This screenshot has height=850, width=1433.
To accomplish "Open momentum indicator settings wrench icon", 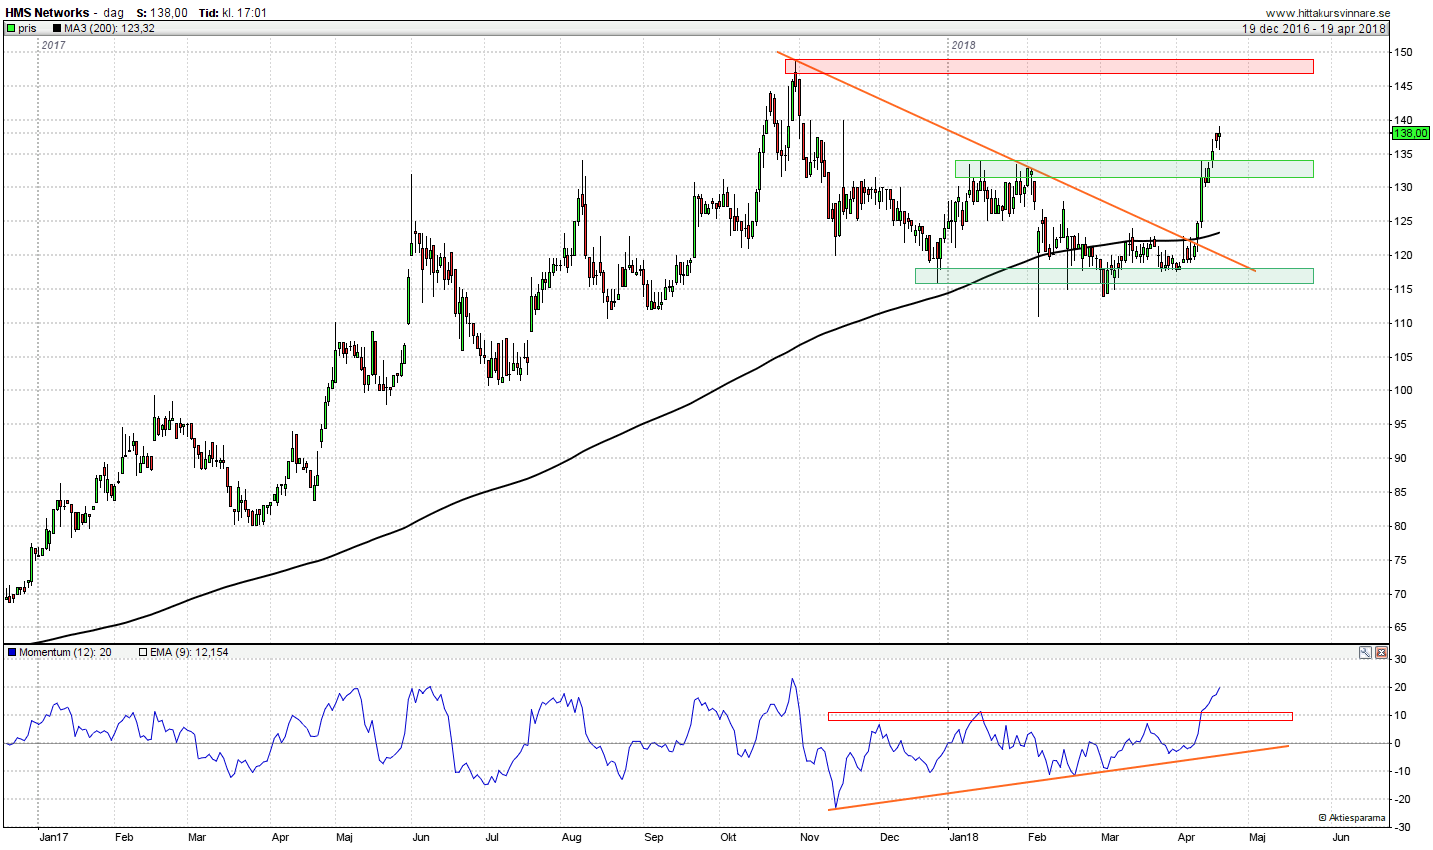I will pyautogui.click(x=1365, y=653).
